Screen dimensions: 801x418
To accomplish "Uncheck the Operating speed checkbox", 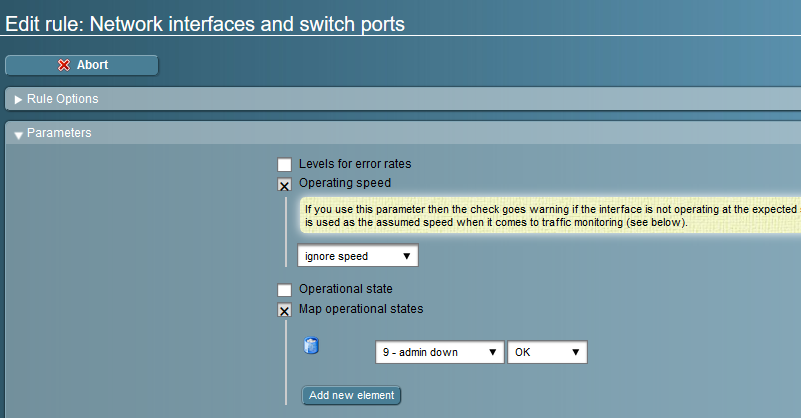I will click(x=284, y=184).
